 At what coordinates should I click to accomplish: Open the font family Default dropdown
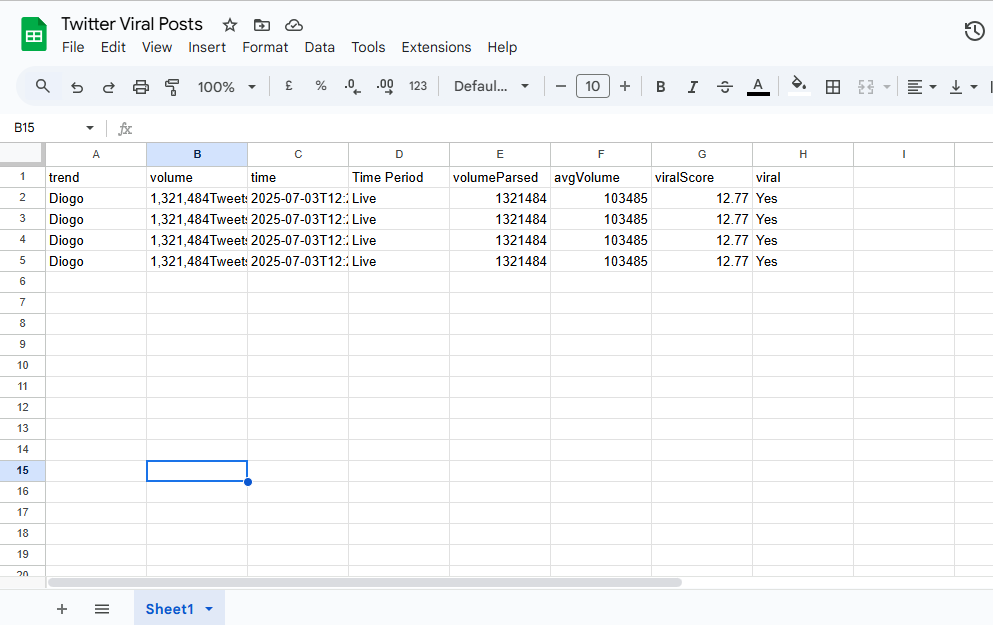coord(491,86)
